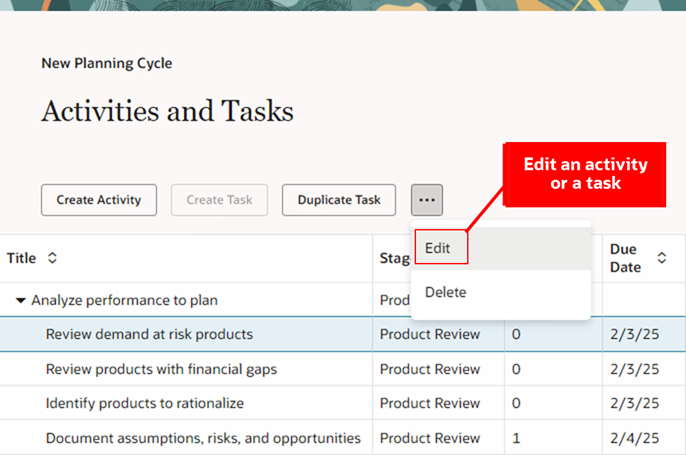The height and width of the screenshot is (455, 686).
Task: Click the Create Activity button
Action: pyautogui.click(x=99, y=200)
